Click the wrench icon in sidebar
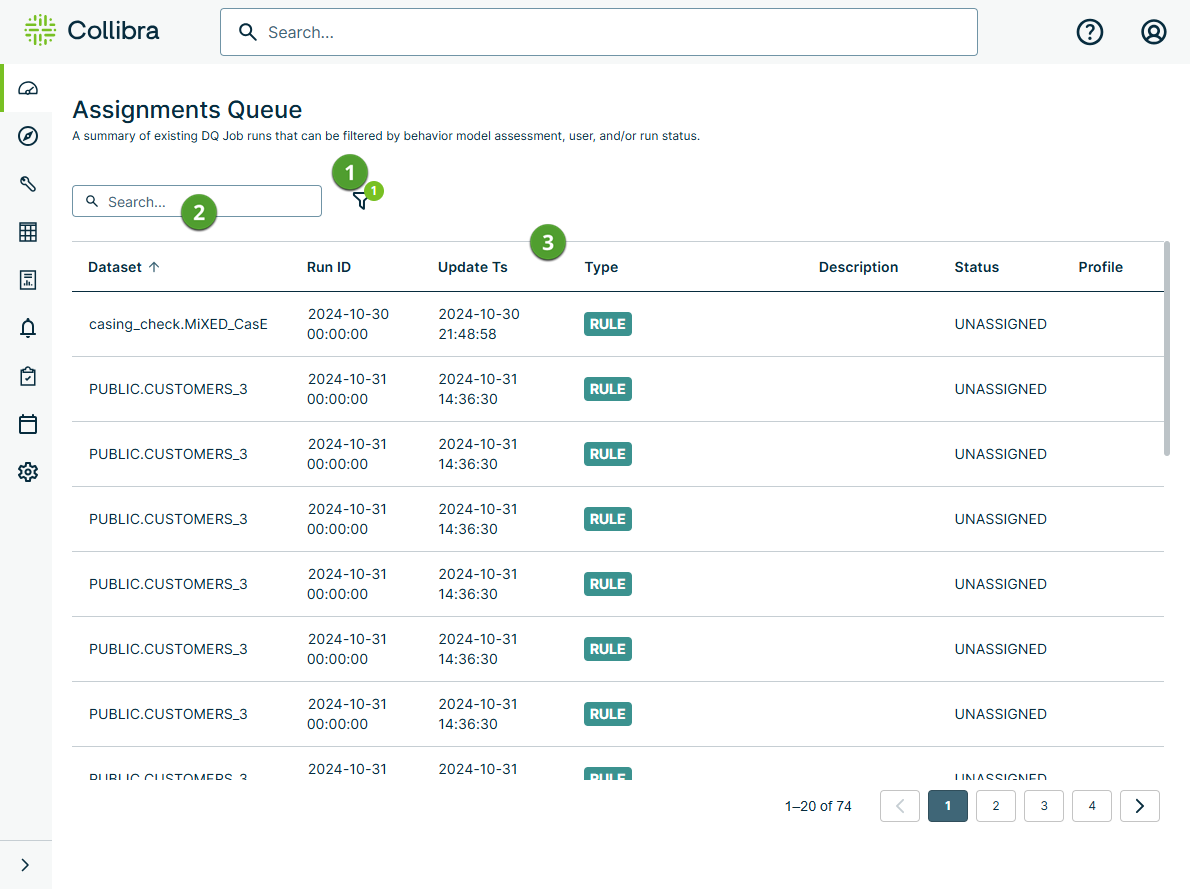Viewport: 1190px width, 889px height. pos(28,184)
